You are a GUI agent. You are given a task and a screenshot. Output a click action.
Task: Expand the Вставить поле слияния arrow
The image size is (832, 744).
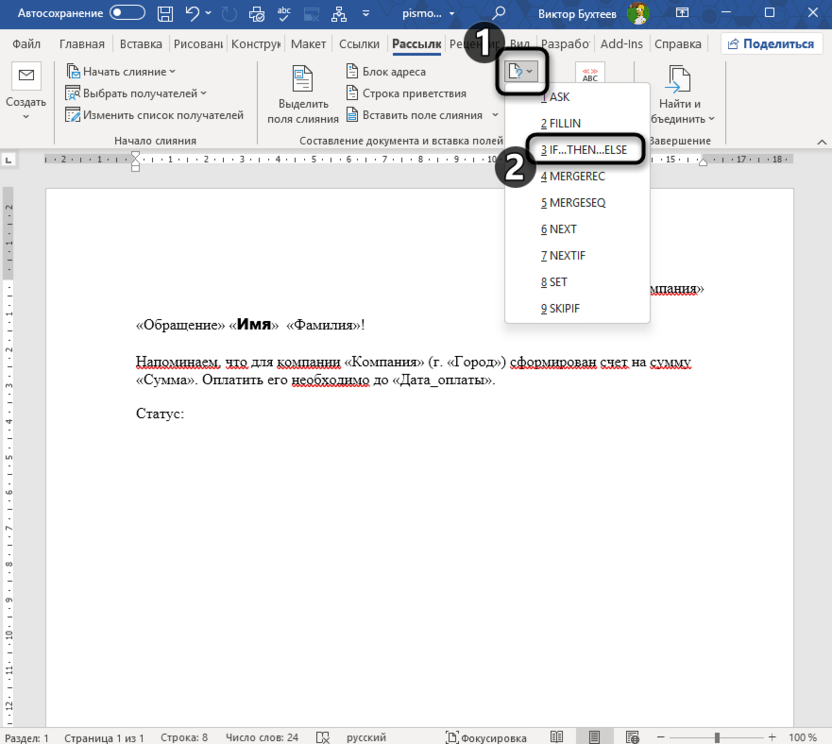[x=495, y=115]
